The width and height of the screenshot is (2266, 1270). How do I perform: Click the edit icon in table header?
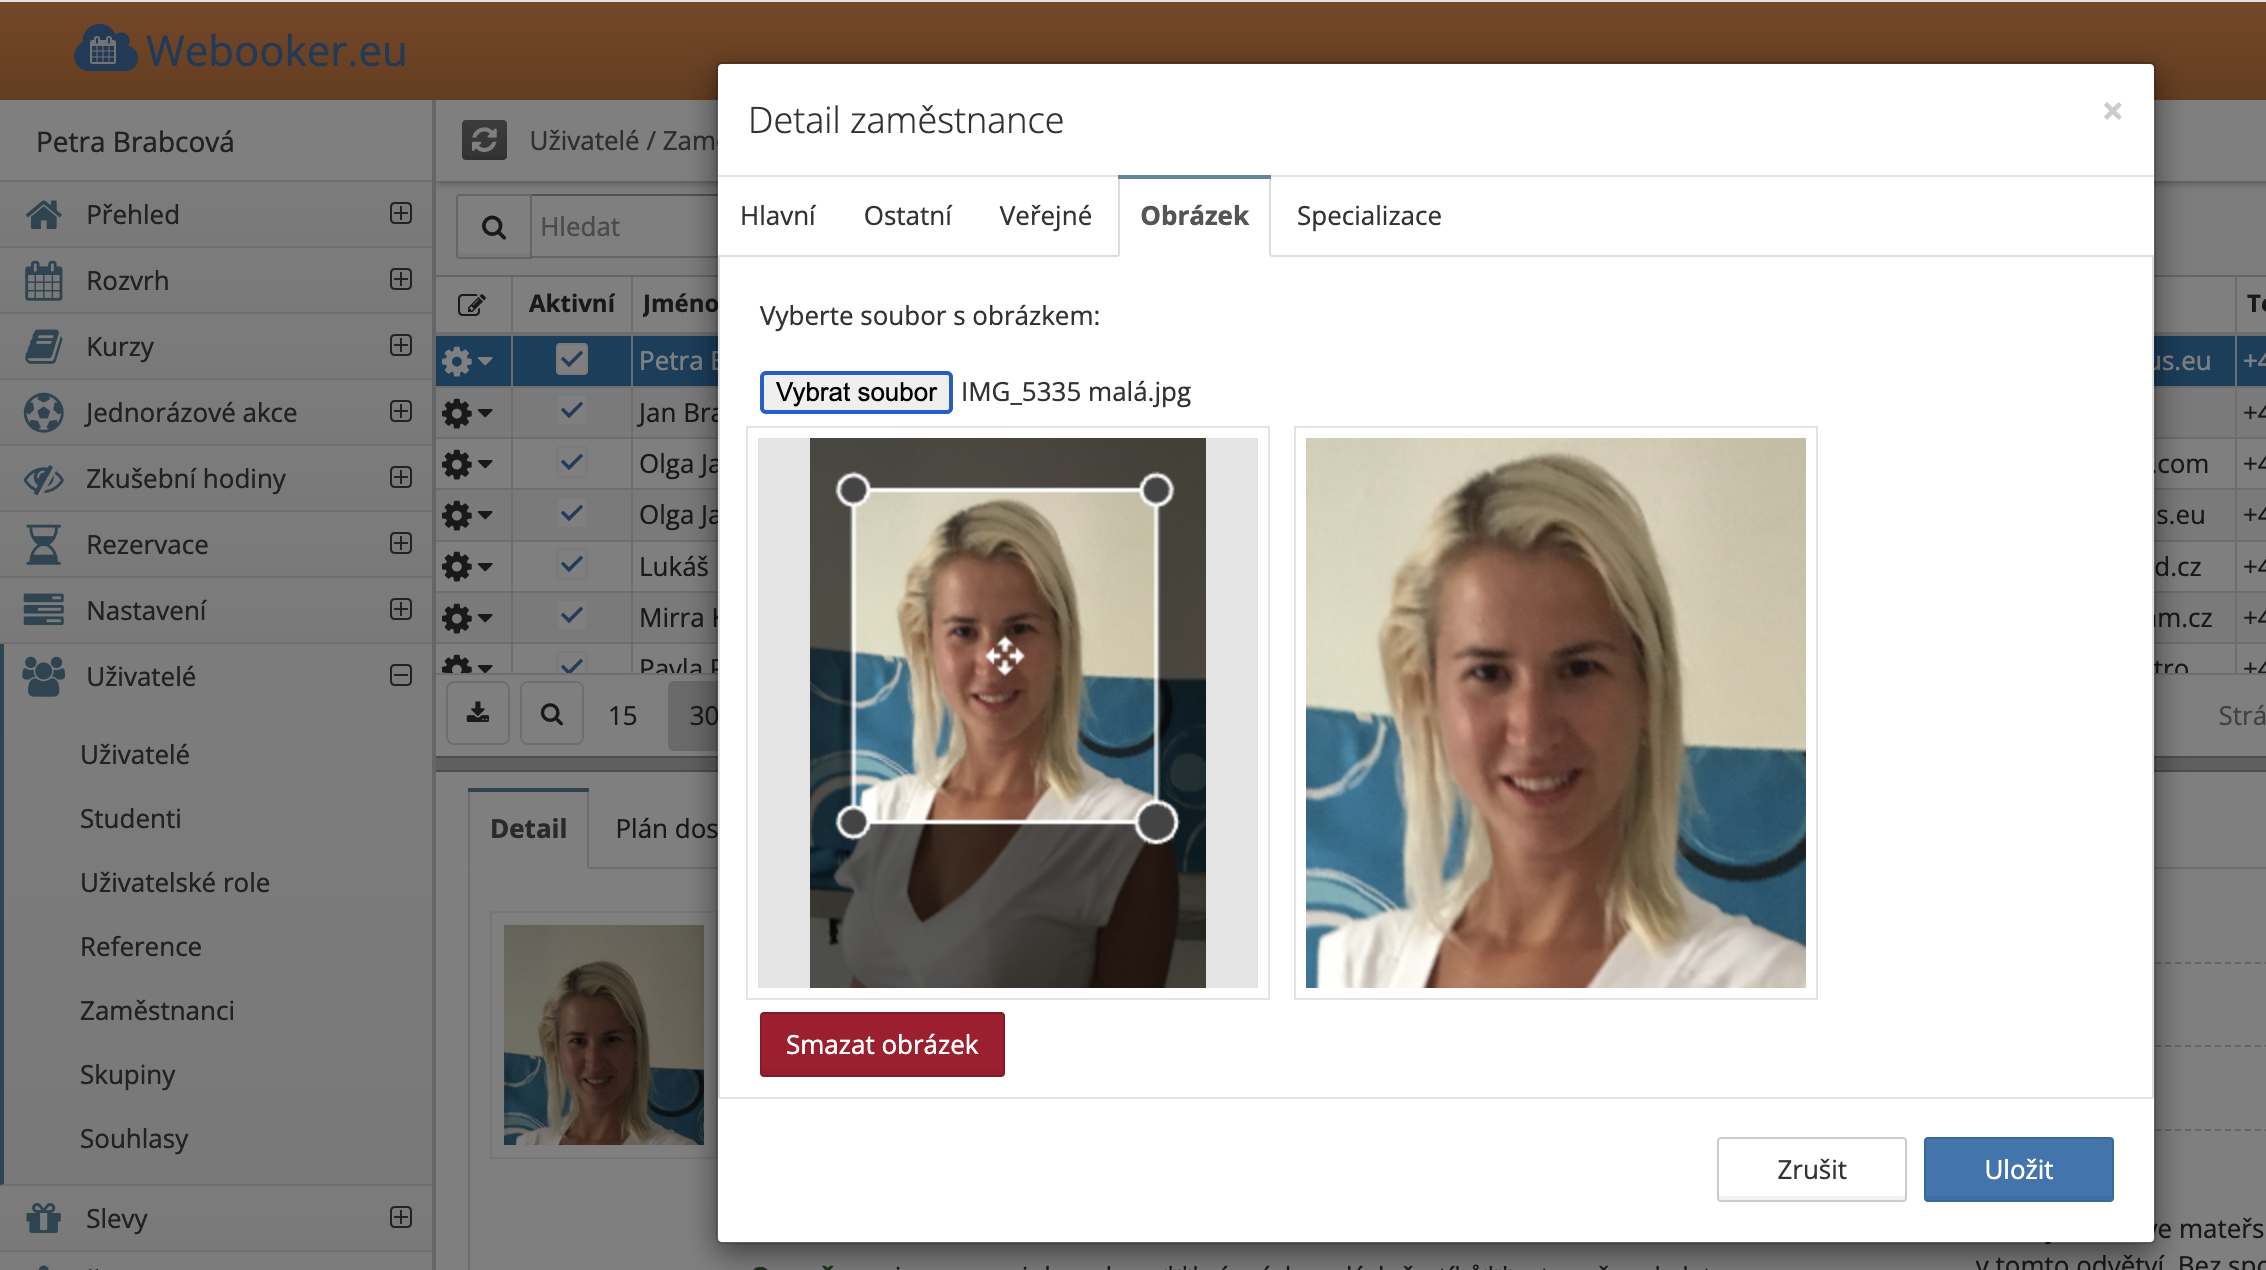[x=472, y=304]
